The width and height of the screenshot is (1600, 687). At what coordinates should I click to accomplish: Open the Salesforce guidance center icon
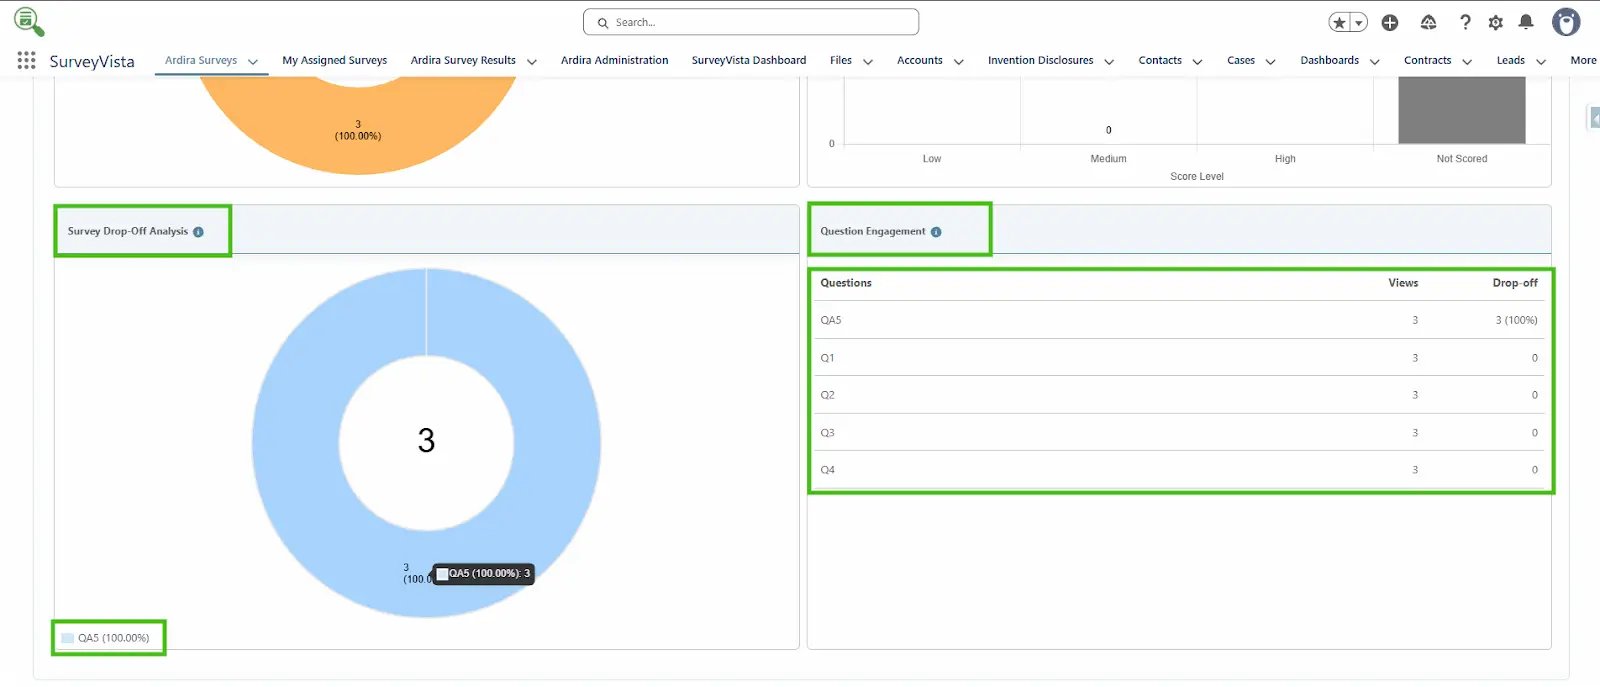[1428, 22]
